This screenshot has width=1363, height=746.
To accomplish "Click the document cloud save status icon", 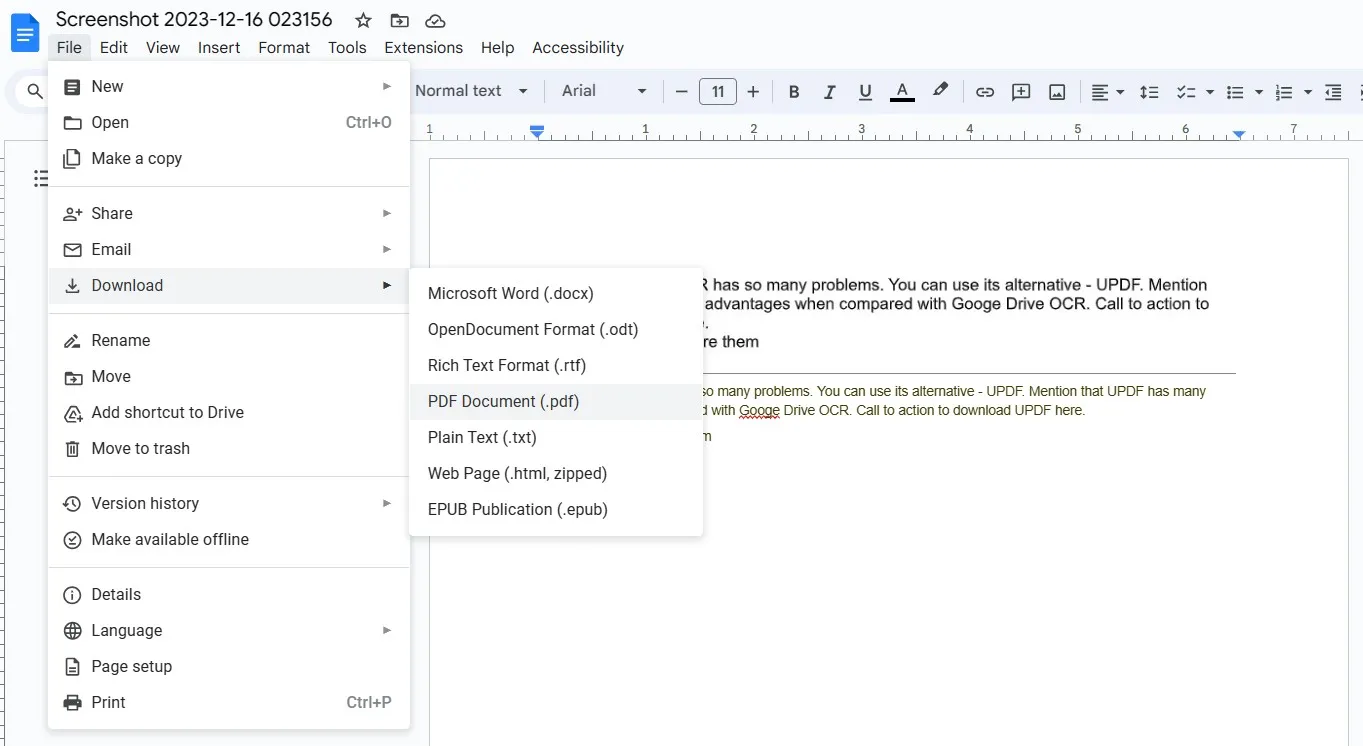I will 434,20.
